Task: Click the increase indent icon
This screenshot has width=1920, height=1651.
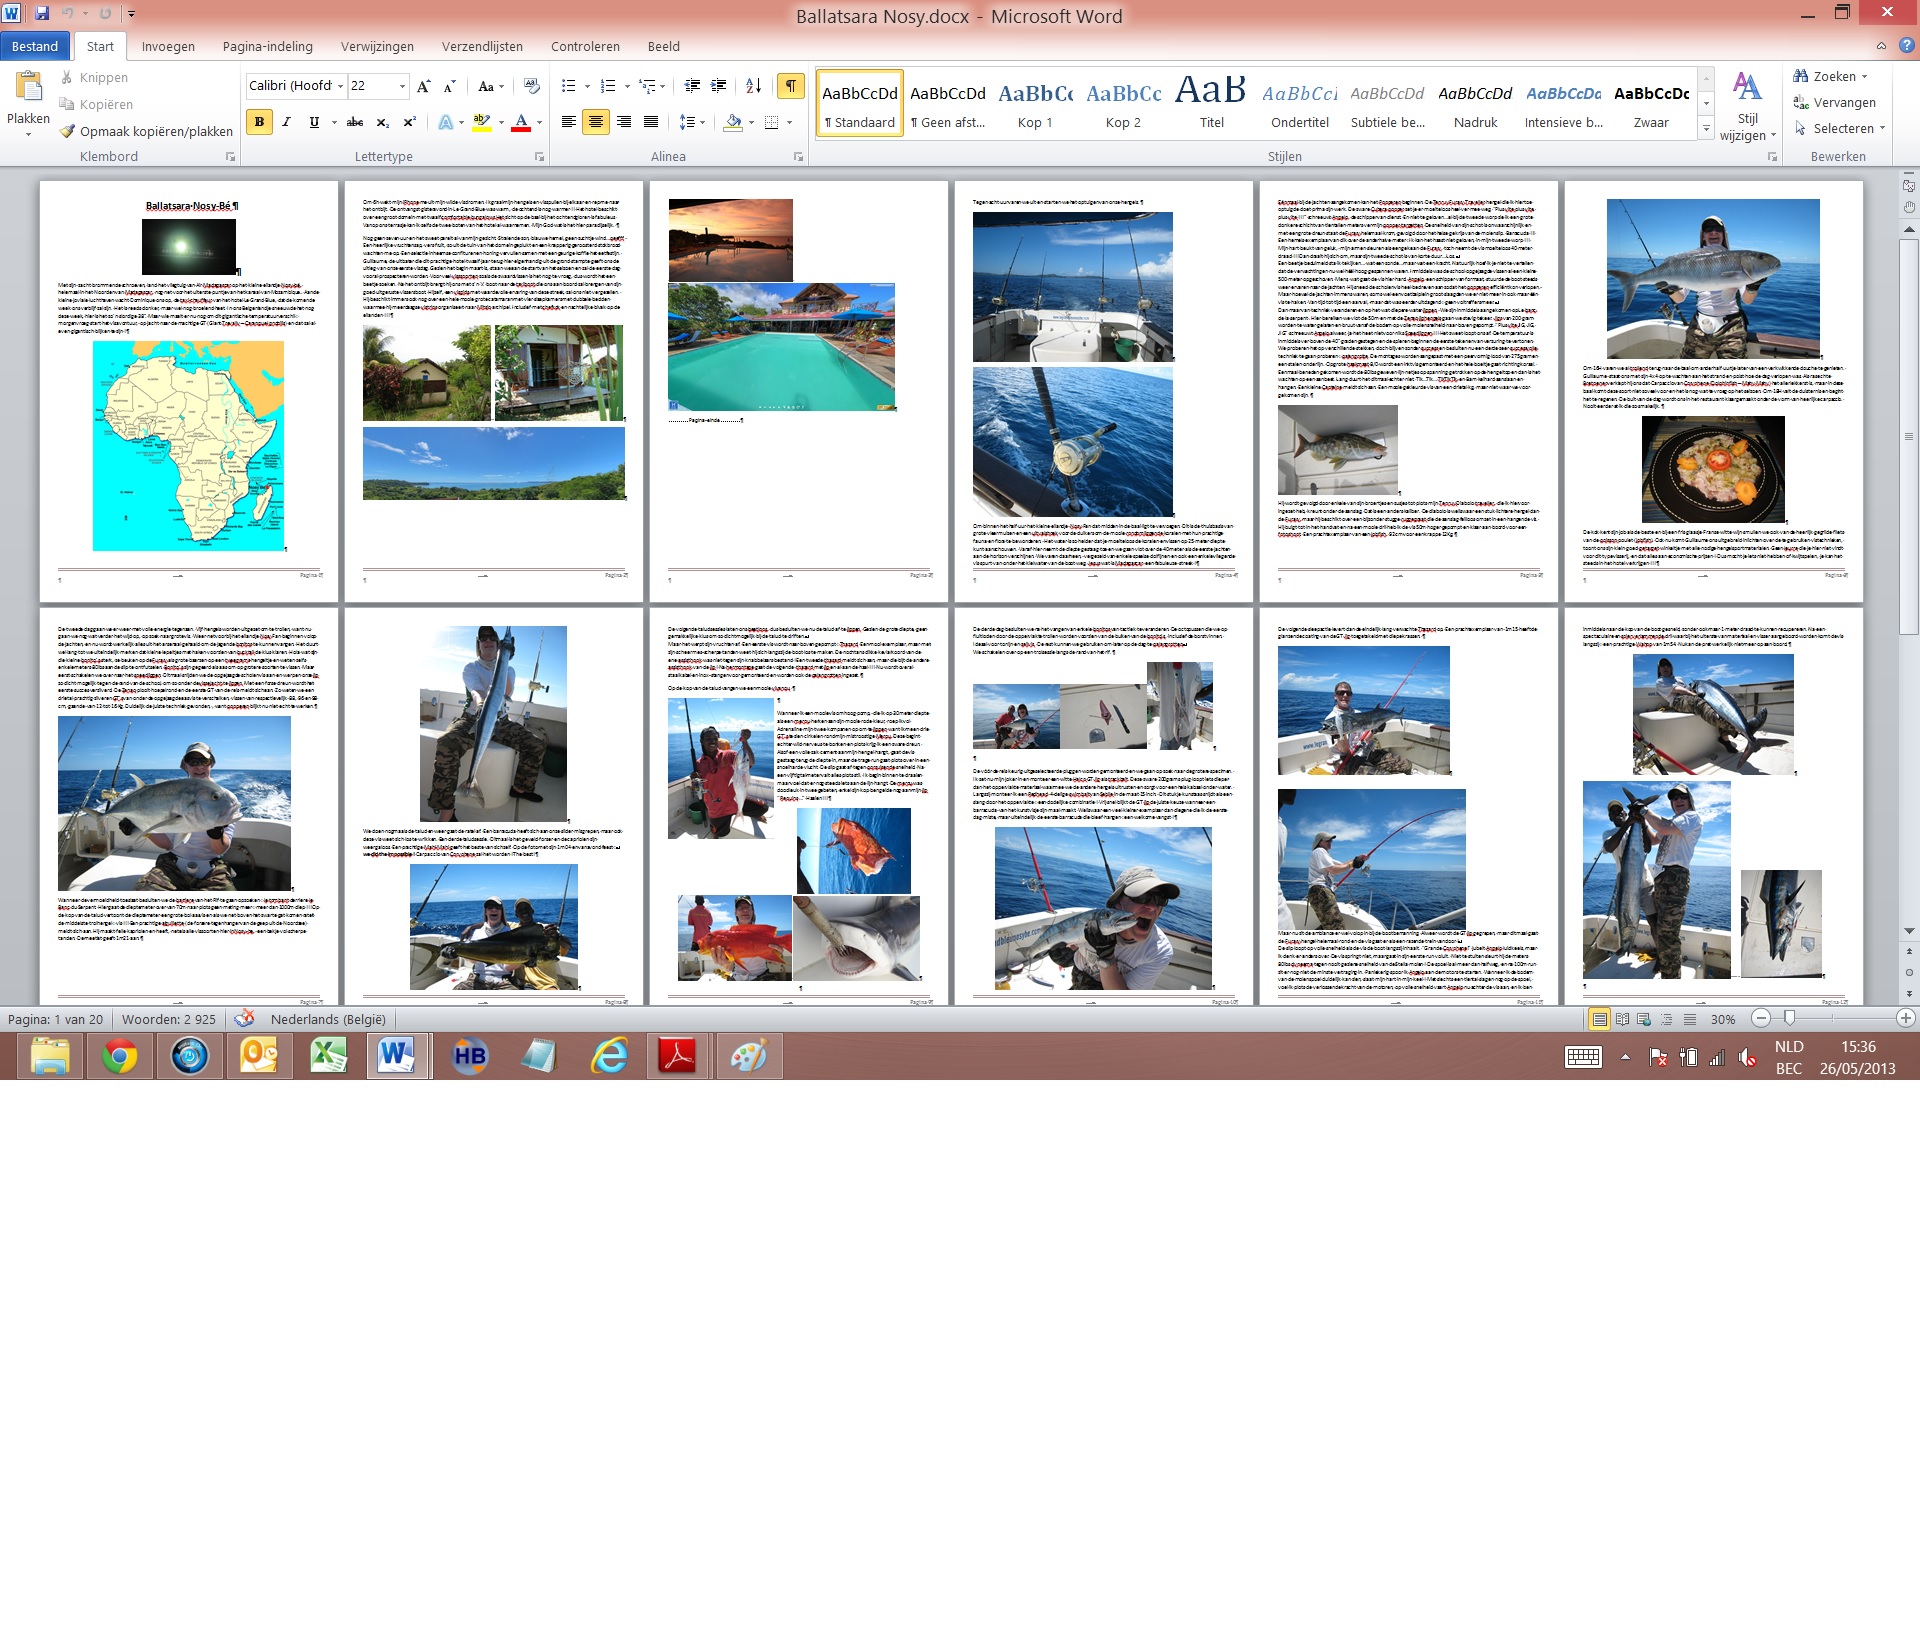Action: click(718, 86)
